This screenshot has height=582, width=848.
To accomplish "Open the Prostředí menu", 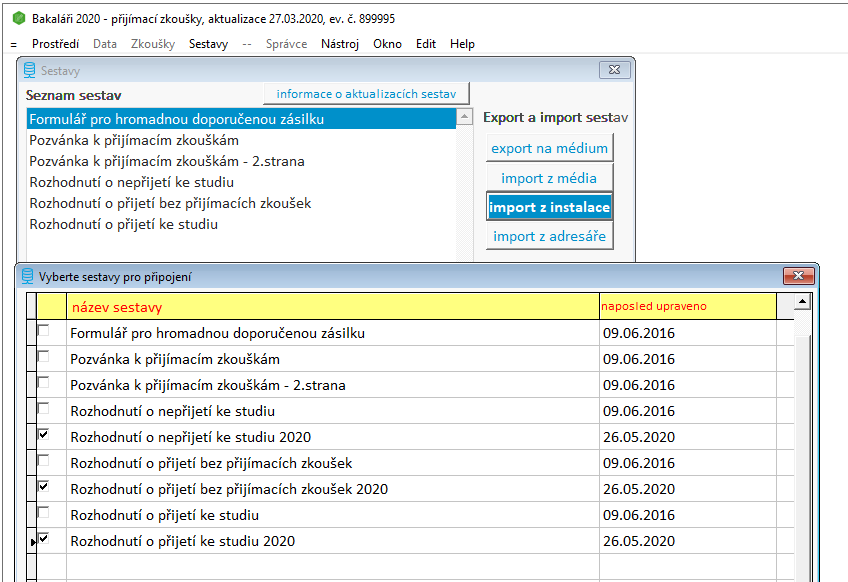I will click(55, 44).
